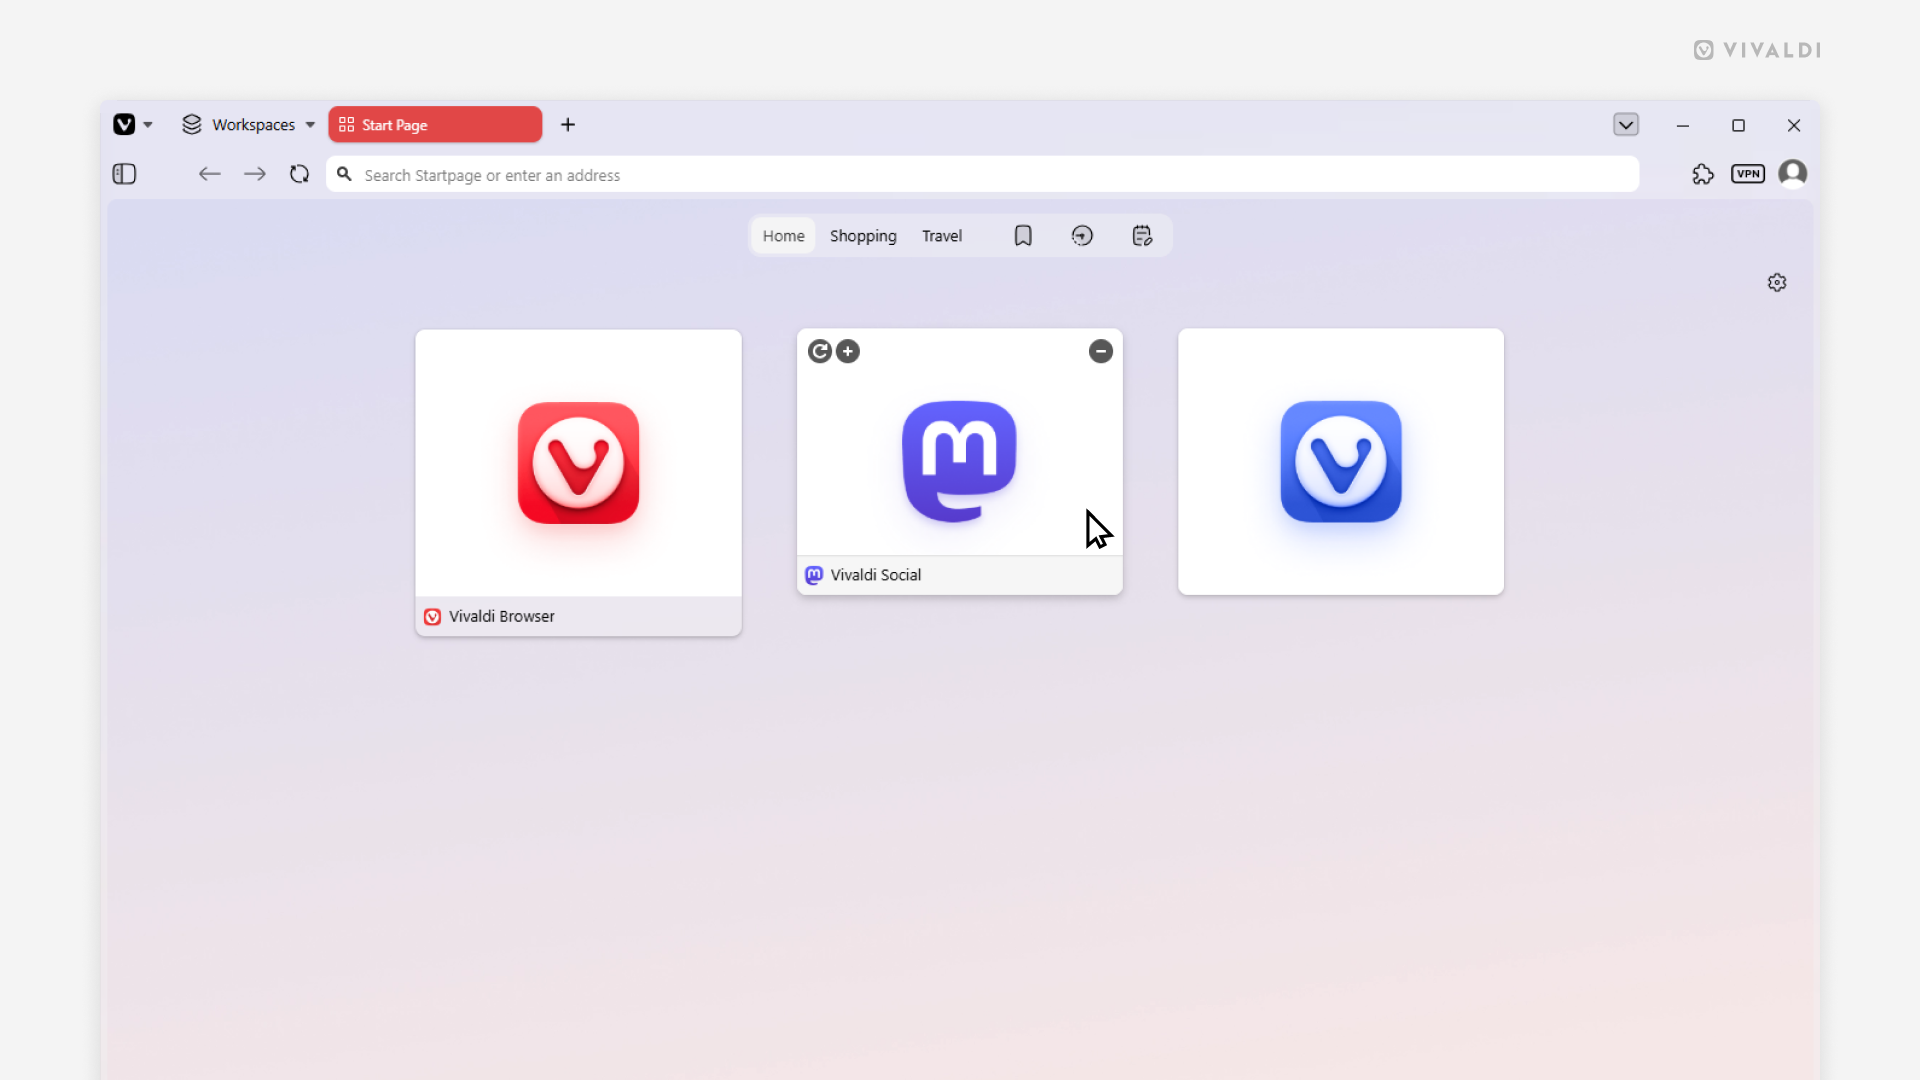Switch to the Shopping speed dial group

863,236
